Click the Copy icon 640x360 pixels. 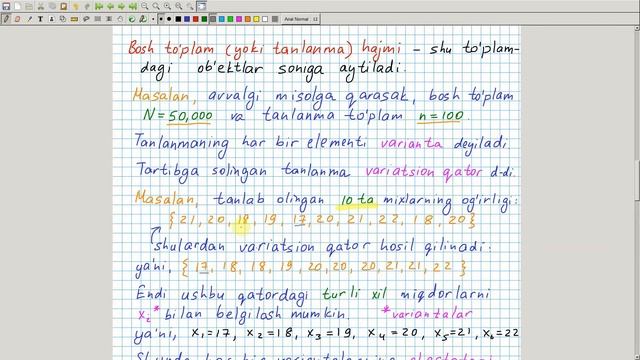[x=52, y=7]
